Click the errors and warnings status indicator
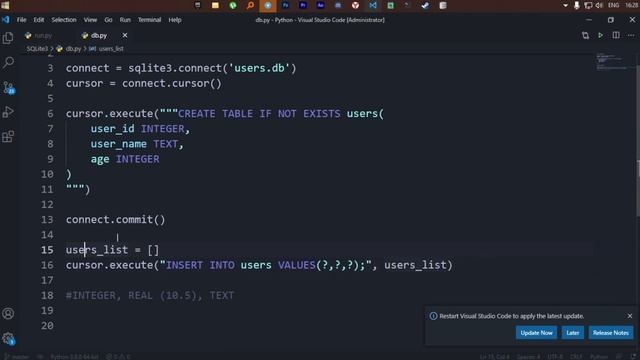This screenshot has height=360, width=640. tap(118, 356)
